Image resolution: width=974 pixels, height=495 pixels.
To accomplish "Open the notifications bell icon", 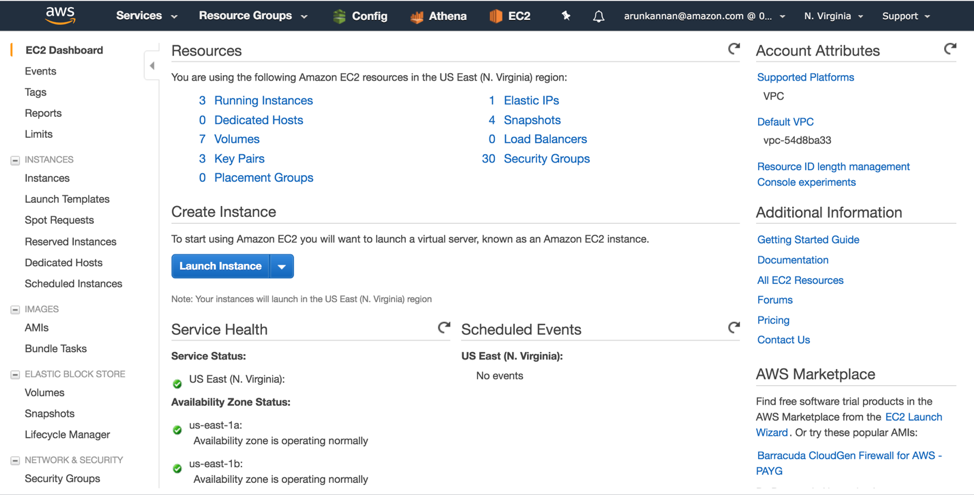I will pos(598,16).
